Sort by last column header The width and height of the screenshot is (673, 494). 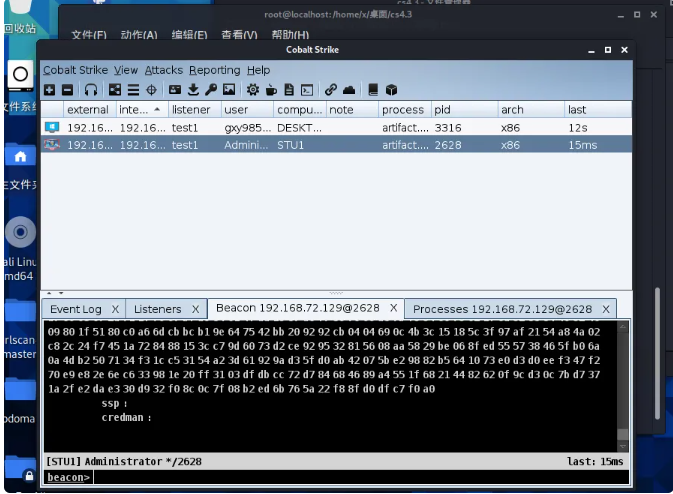tap(598, 110)
